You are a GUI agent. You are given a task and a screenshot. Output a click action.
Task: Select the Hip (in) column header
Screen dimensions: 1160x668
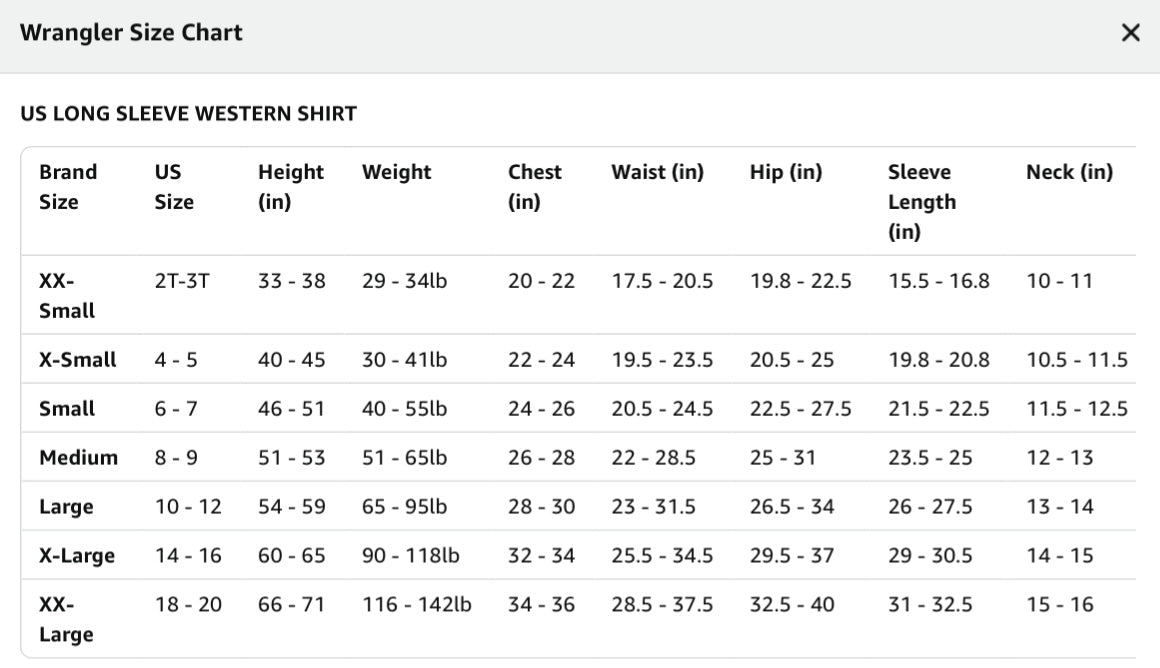click(786, 172)
